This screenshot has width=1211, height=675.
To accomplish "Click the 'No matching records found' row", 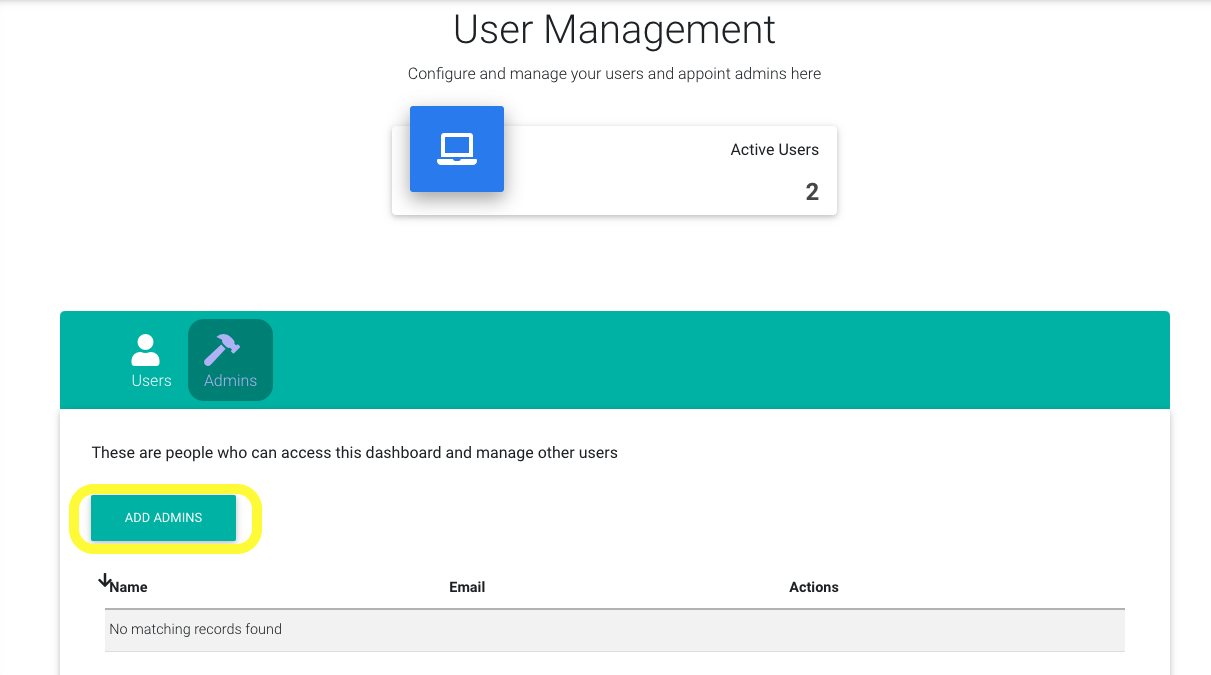I will (615, 630).
